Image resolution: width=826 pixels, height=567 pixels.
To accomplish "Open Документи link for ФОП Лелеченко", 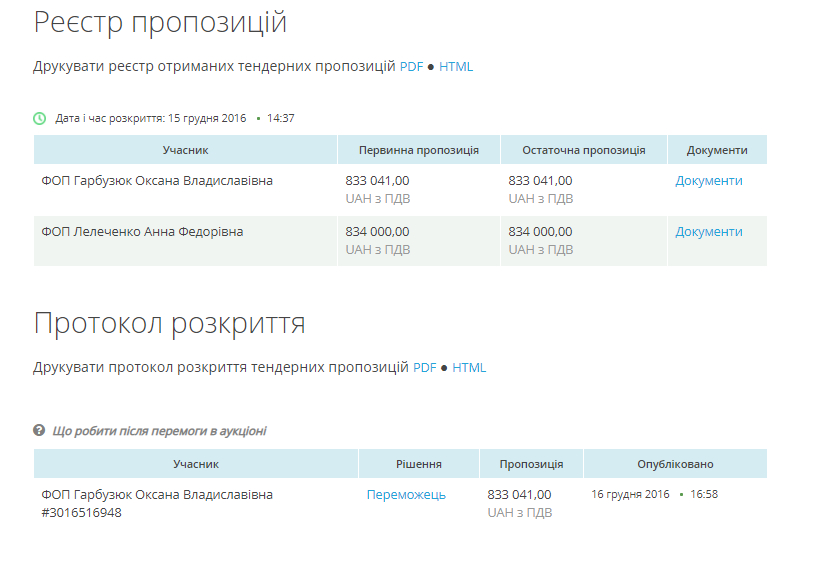I will (708, 232).
